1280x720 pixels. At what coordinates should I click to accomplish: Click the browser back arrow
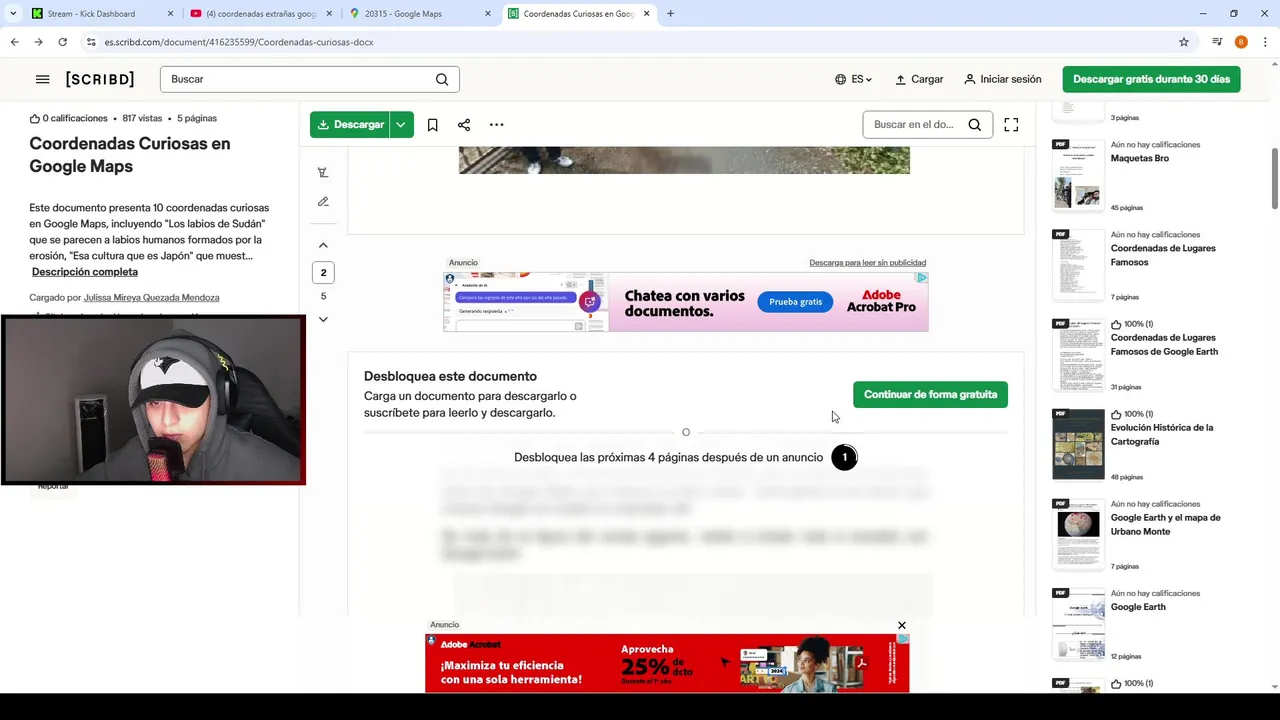[x=14, y=42]
